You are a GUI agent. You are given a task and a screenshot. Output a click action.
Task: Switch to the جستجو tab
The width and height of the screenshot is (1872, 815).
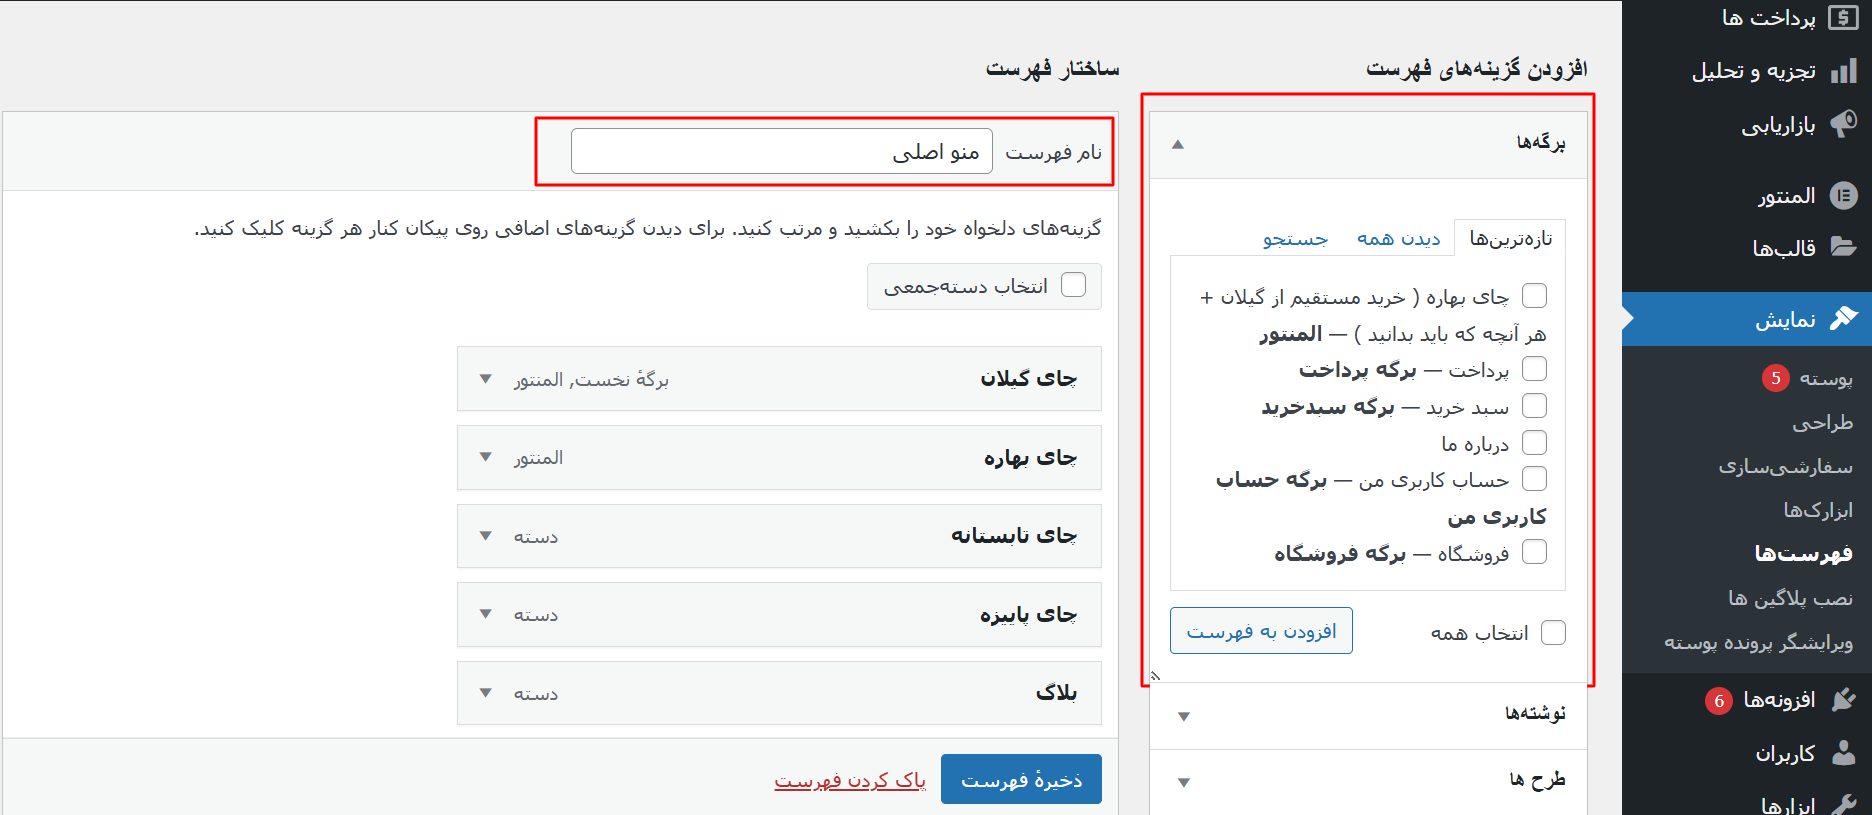coord(1295,238)
